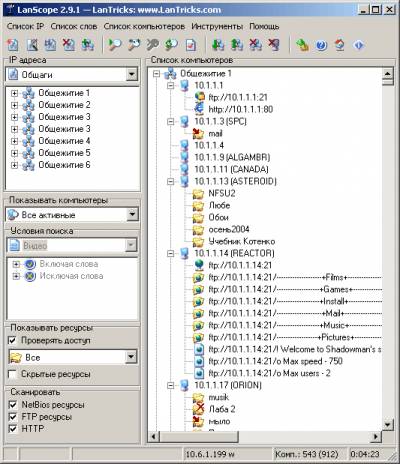The image size is (400, 464).
Task: Click the blue info circle toolbar icon
Action: (359, 45)
